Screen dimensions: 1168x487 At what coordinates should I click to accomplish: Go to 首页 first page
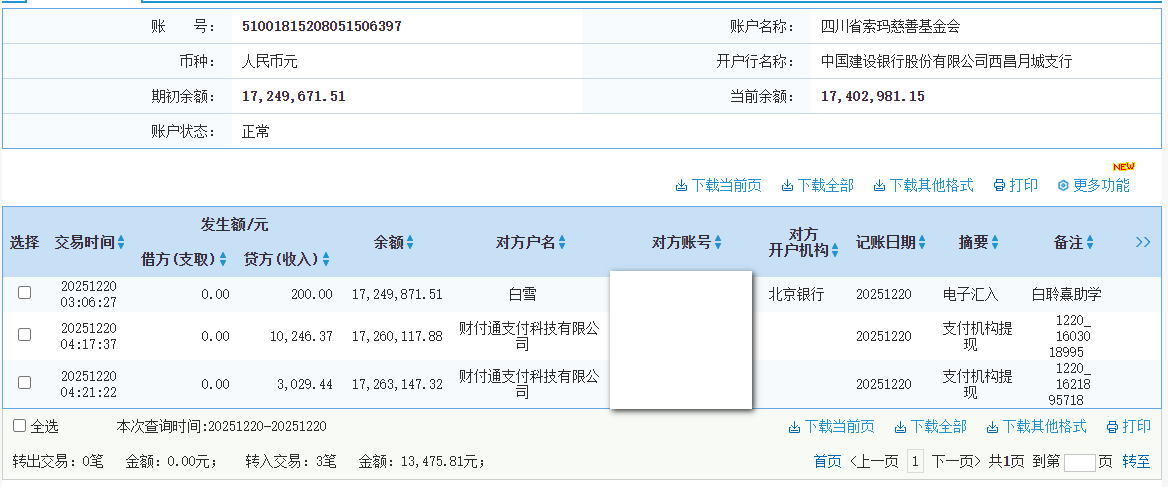[x=827, y=462]
